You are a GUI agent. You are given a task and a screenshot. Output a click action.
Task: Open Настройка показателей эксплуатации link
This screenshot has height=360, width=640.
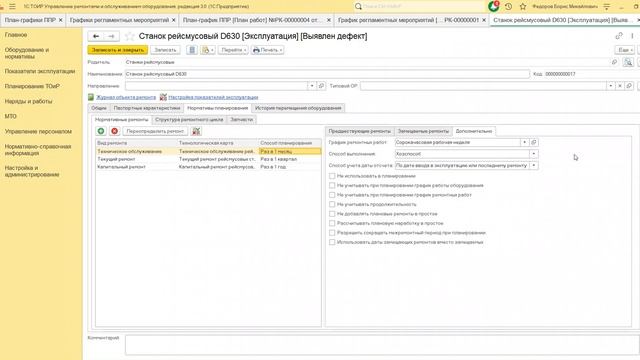click(213, 97)
